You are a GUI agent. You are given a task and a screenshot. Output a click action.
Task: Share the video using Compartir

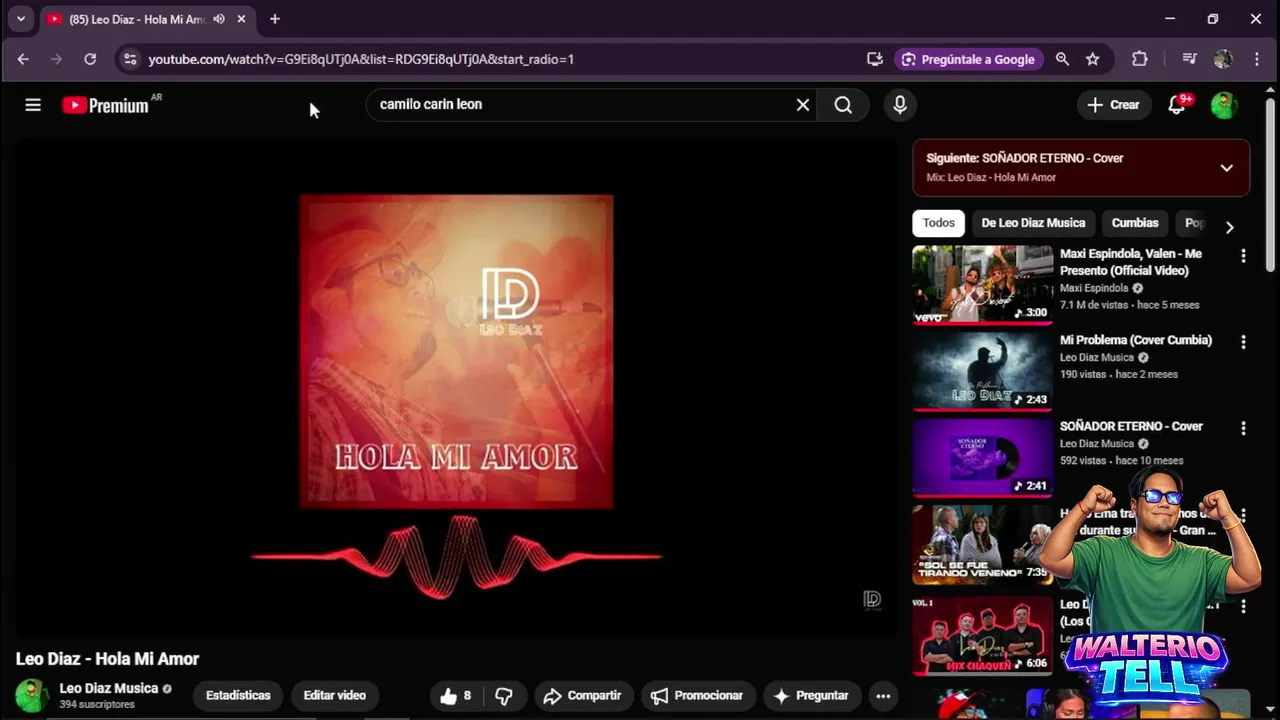[582, 696]
